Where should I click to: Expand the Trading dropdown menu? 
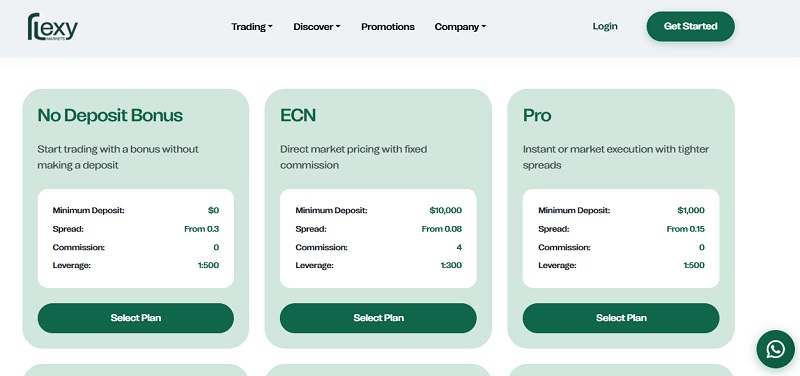[x=252, y=27]
